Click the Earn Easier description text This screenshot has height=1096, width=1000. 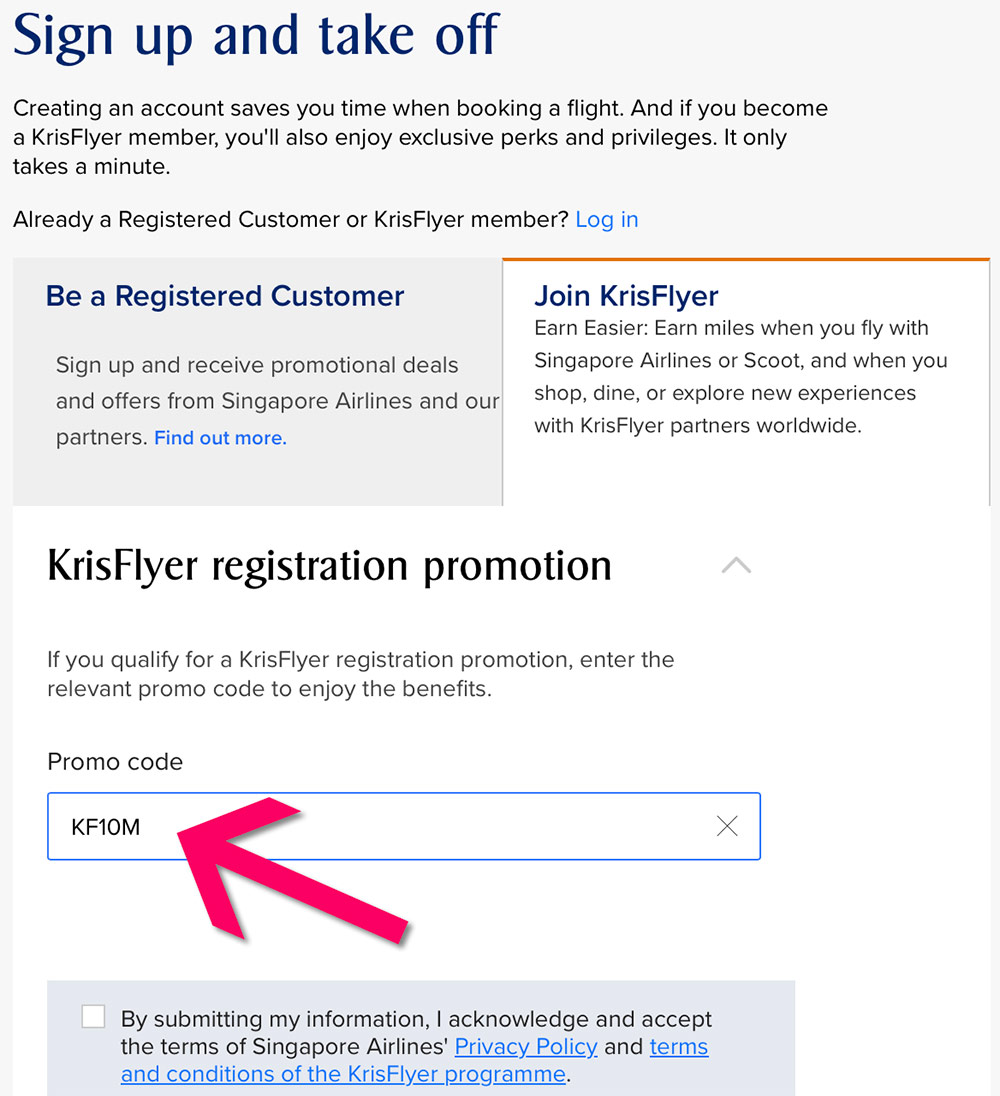click(x=740, y=377)
